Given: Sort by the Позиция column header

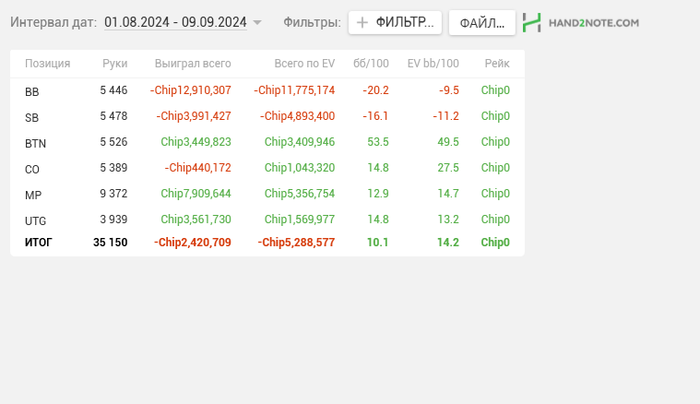Looking at the screenshot, I should coord(47,63).
